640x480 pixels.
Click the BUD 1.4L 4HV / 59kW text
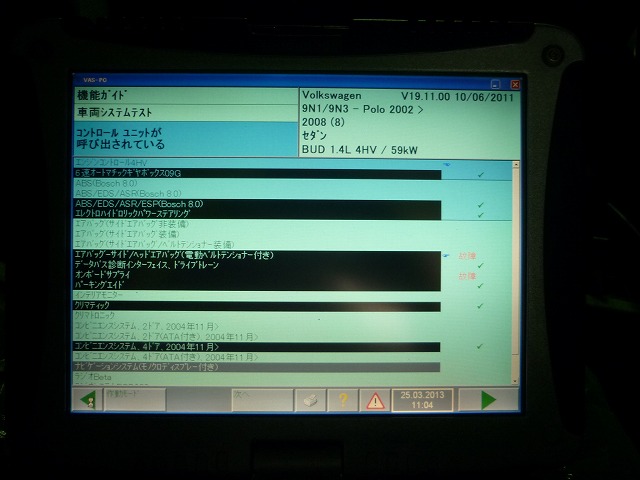[360, 150]
